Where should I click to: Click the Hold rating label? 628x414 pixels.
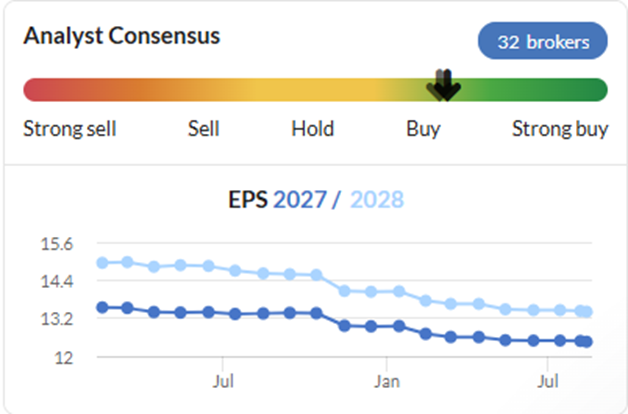click(x=312, y=129)
